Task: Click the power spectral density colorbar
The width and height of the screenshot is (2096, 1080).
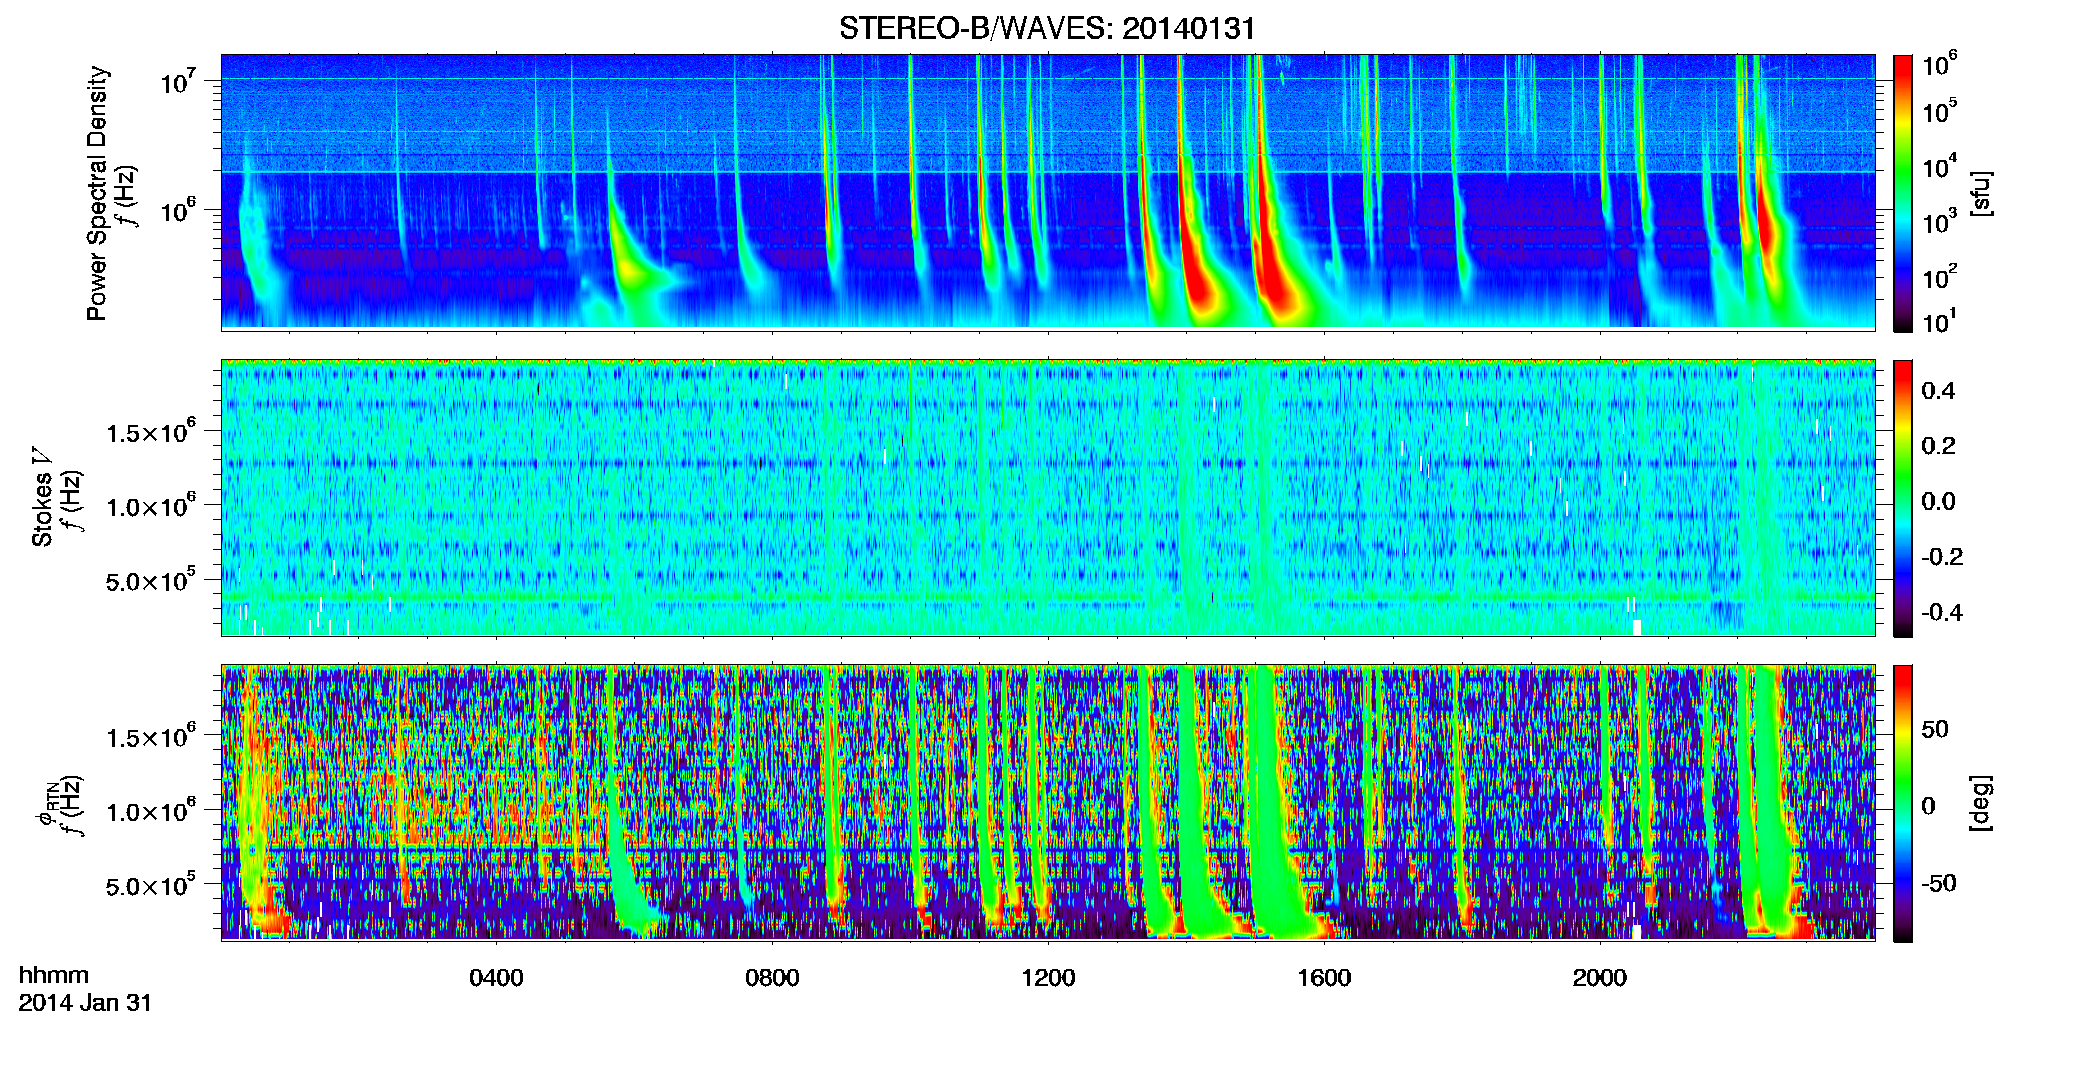Action: [x=1903, y=193]
